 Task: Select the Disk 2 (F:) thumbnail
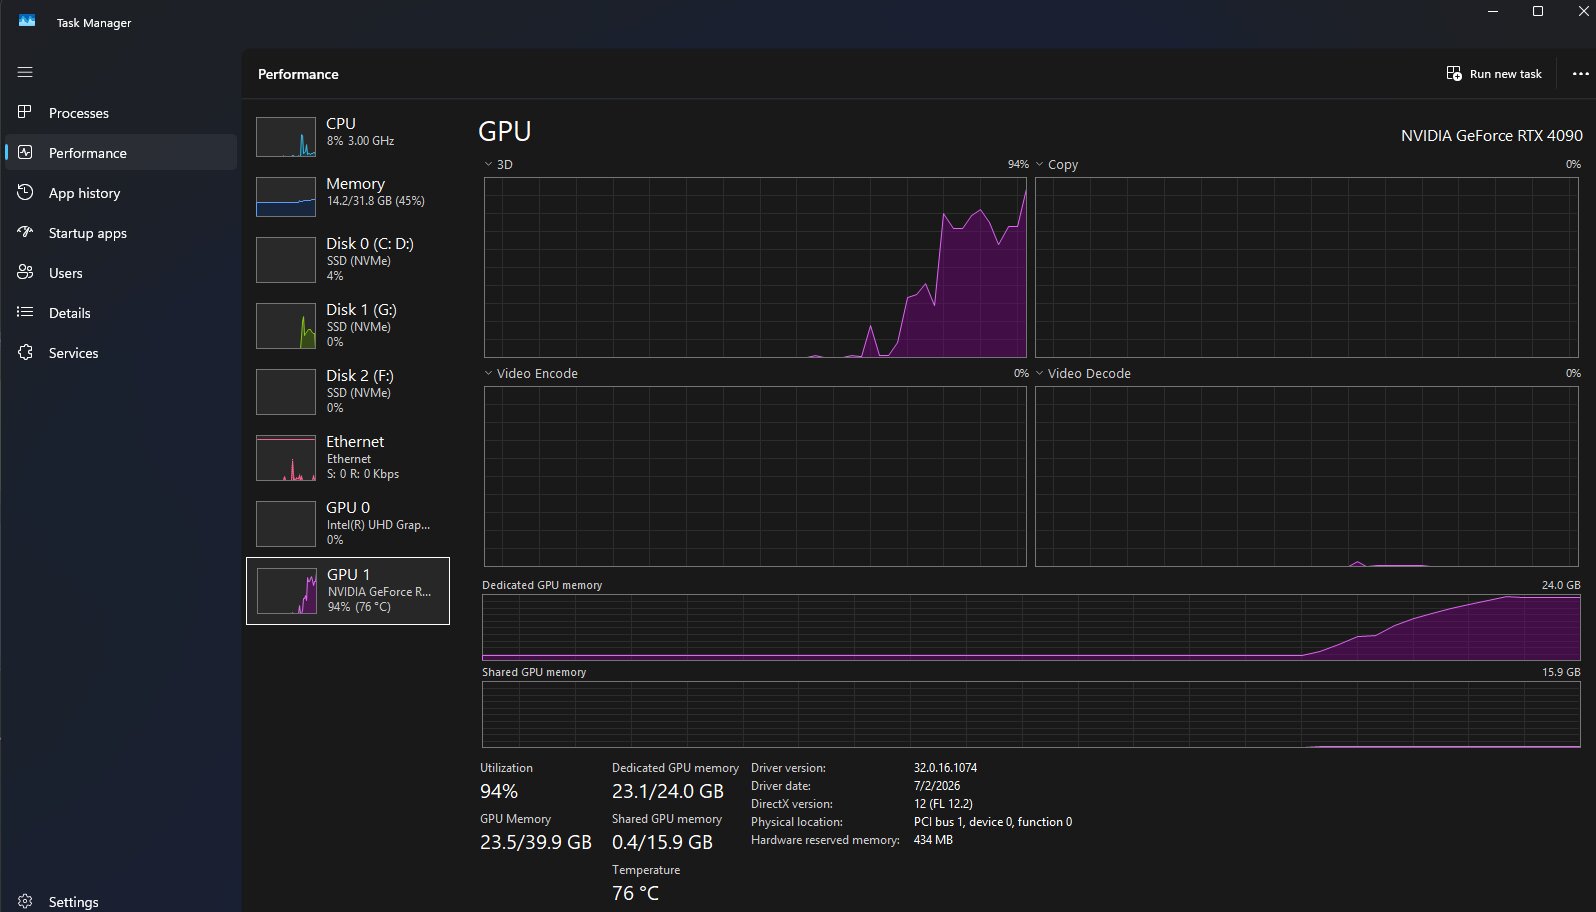[286, 392]
